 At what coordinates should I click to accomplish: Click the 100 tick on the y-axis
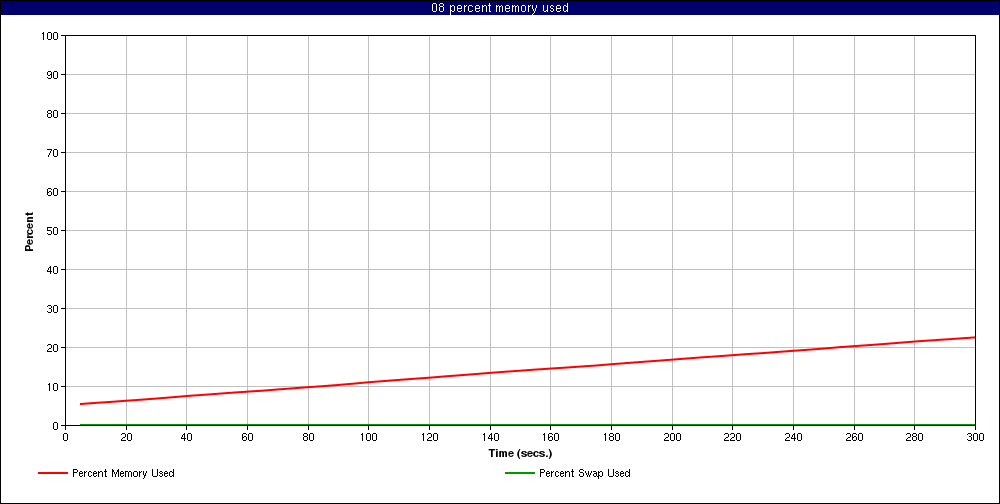tap(50, 36)
